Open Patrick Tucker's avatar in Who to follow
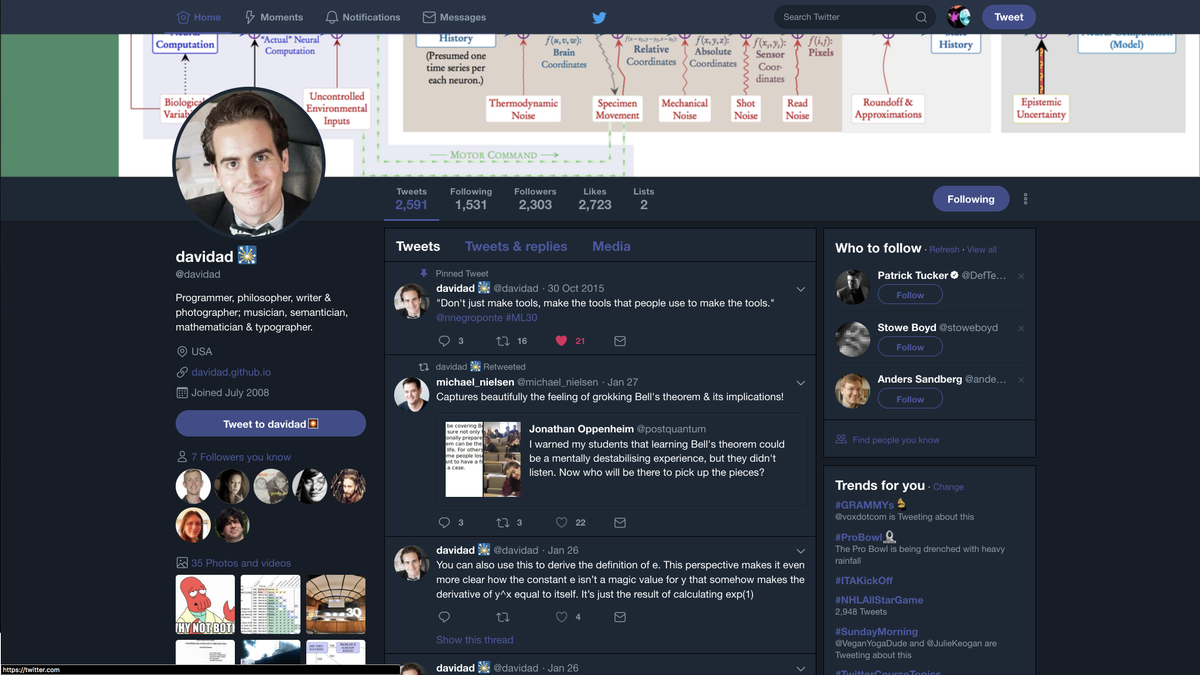Image resolution: width=1200 pixels, height=675 pixels. tap(853, 286)
